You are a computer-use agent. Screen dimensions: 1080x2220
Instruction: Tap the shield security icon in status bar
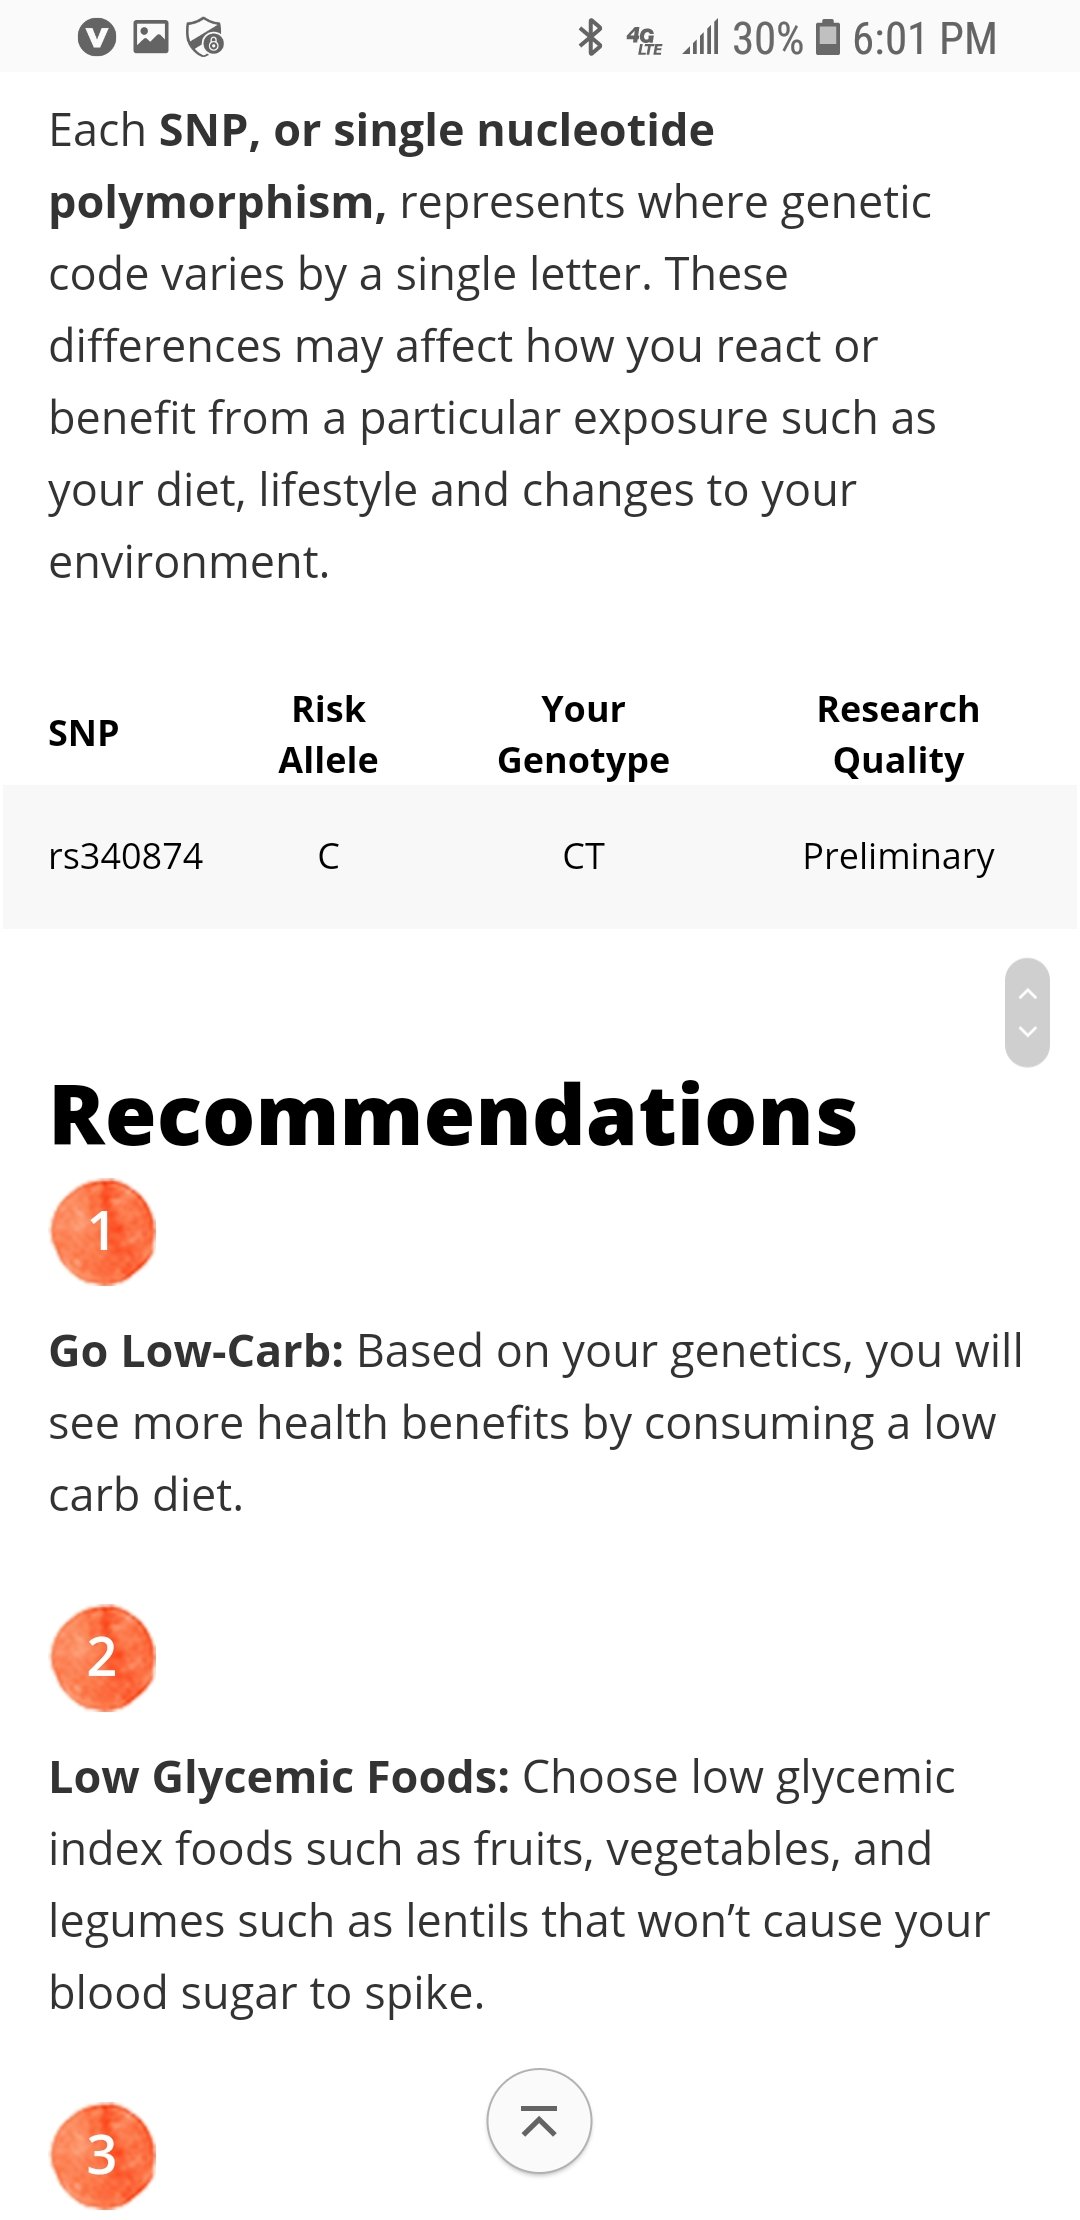[x=205, y=38]
